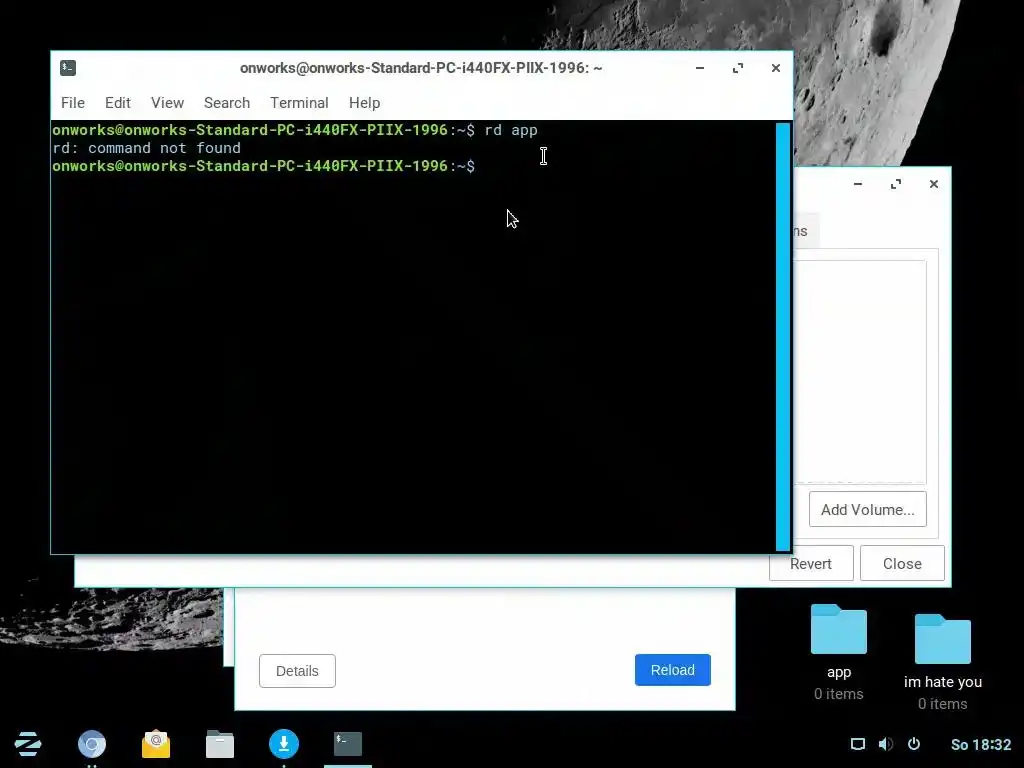Click the Add Volume... button
Image resolution: width=1024 pixels, height=768 pixels.
867,509
